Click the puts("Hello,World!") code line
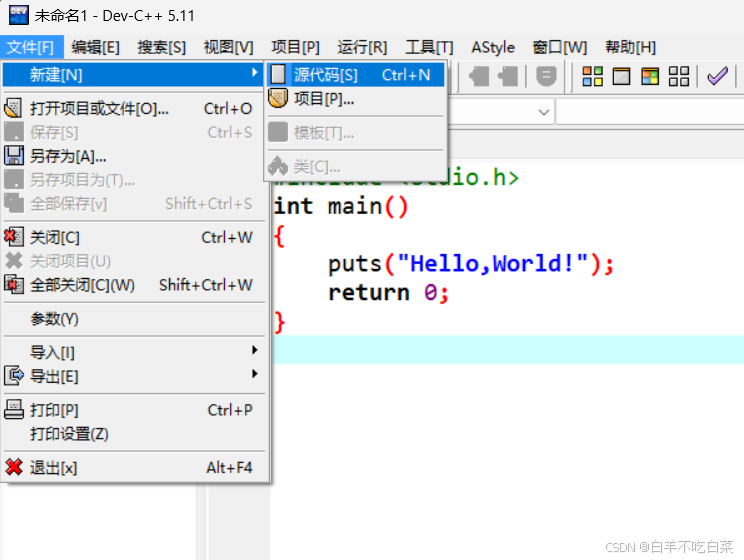 (x=471, y=264)
